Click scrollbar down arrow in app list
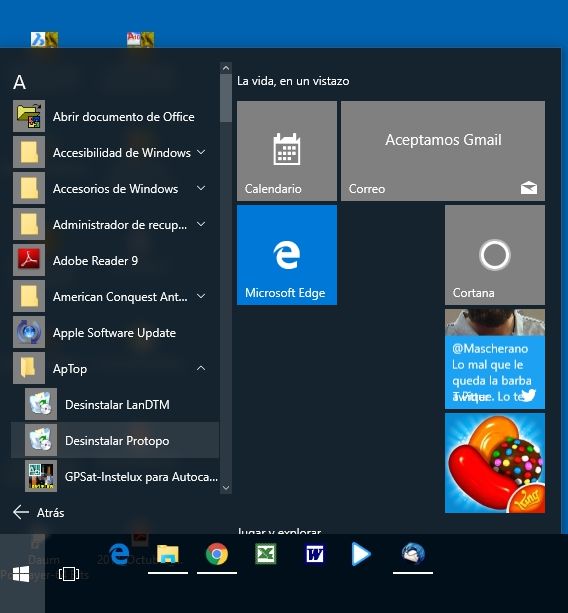 coord(226,488)
